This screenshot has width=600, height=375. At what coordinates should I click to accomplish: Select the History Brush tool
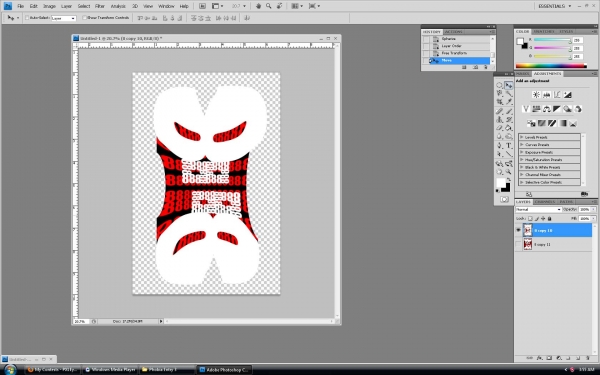point(509,119)
